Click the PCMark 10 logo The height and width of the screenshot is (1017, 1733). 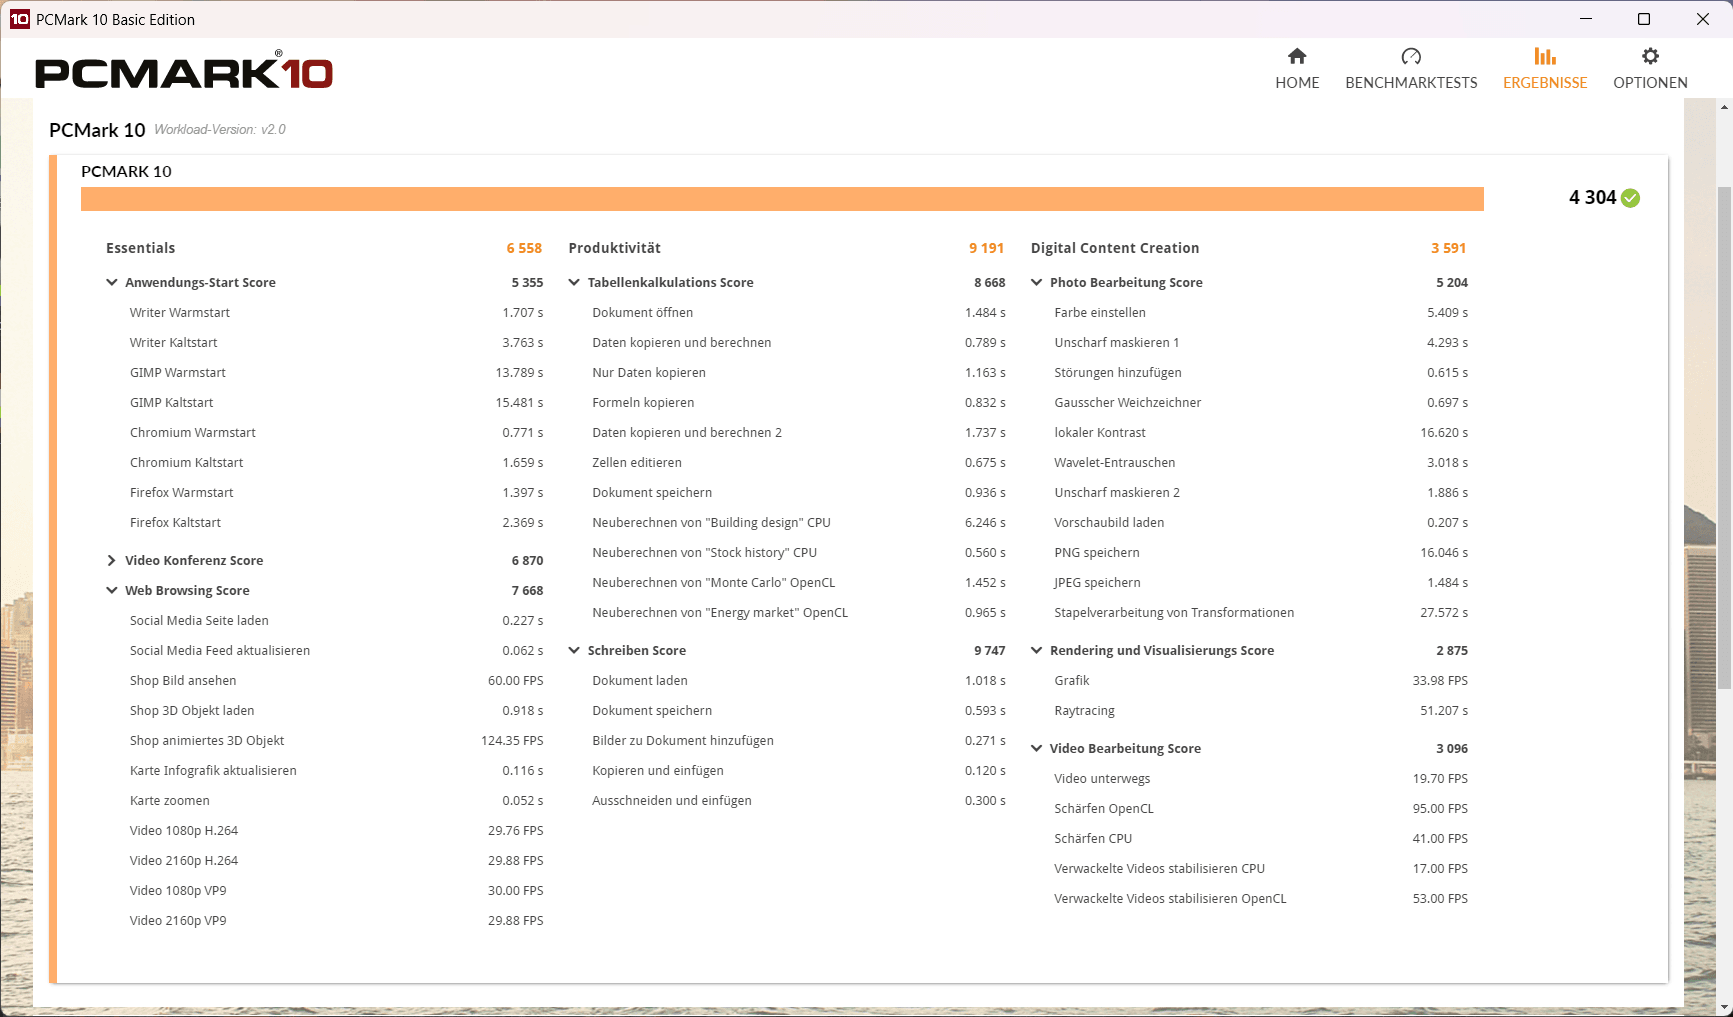(x=184, y=73)
